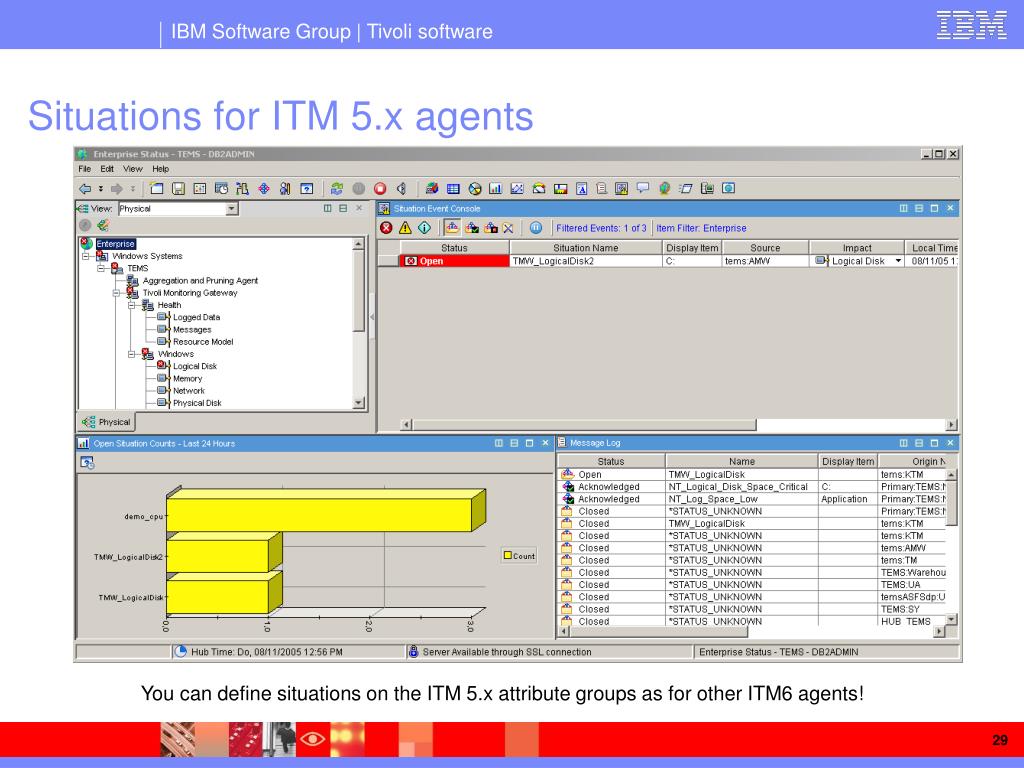Viewport: 1024px width, 768px height.
Task: Click the Navigator tree vertical scrollbar down arrow
Action: tap(359, 403)
